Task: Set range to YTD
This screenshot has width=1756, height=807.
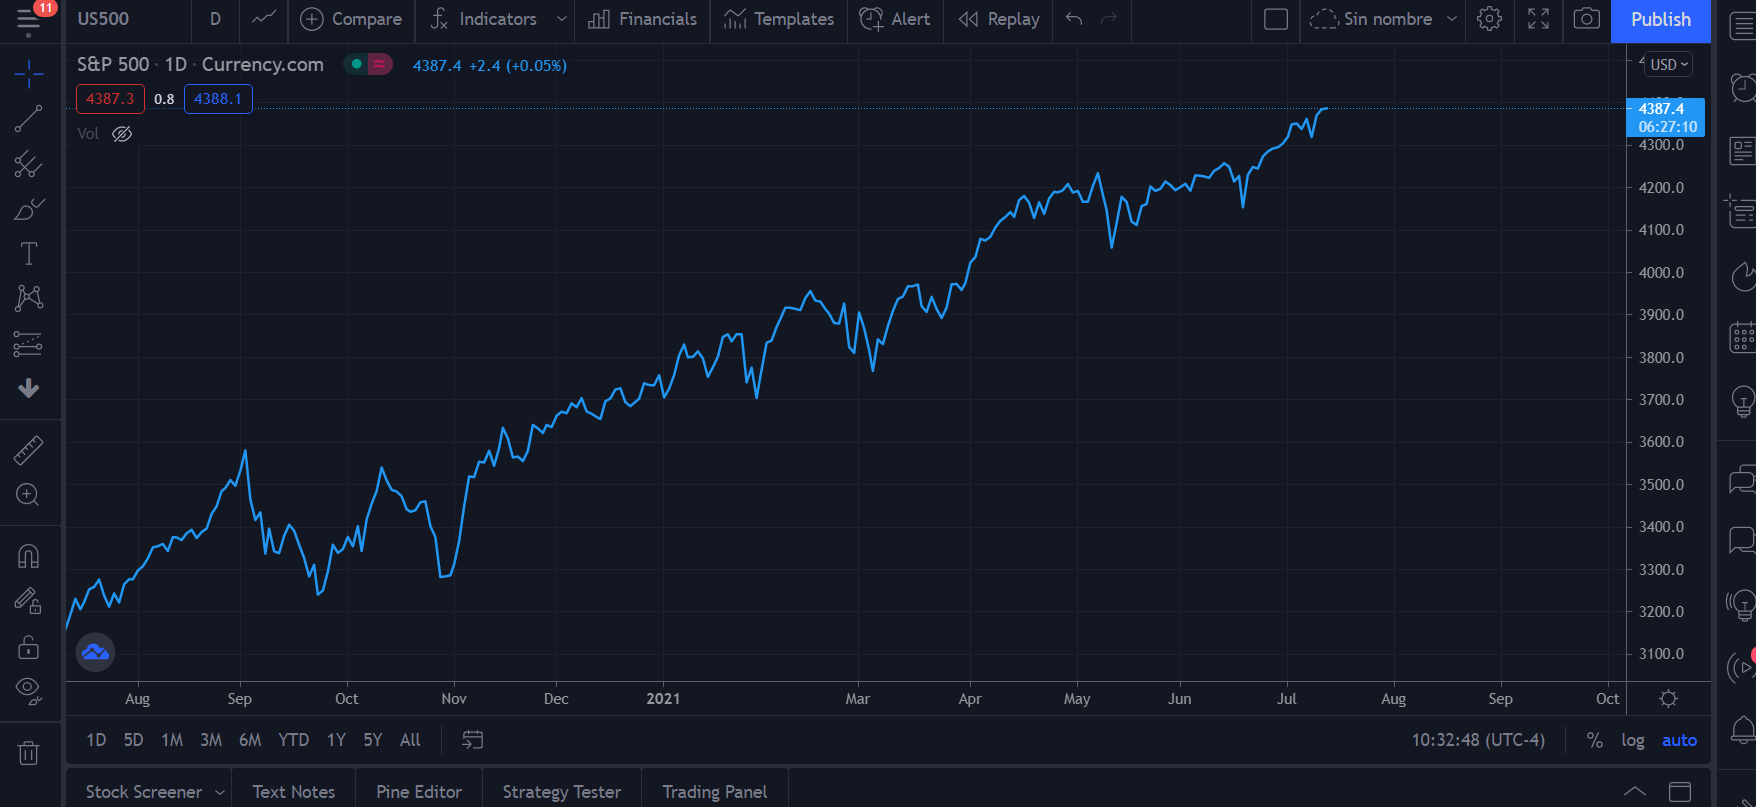Action: [293, 740]
